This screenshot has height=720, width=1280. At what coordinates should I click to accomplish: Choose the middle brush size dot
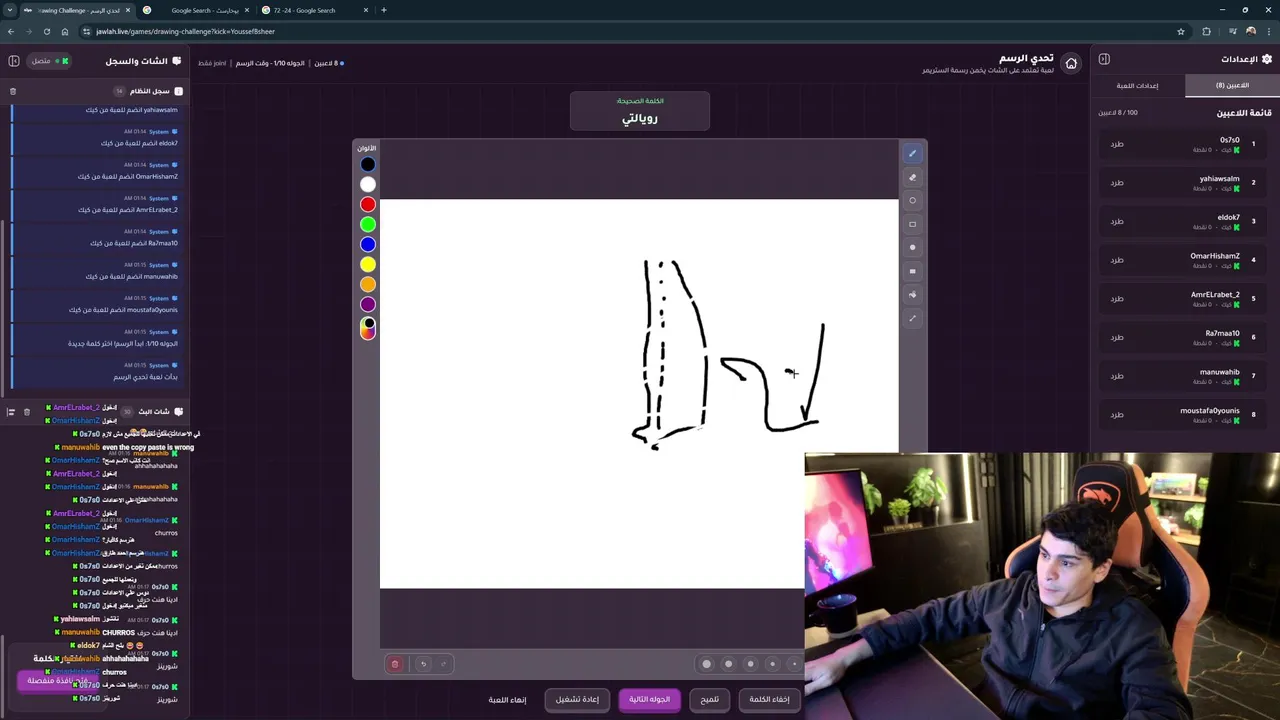click(x=750, y=664)
